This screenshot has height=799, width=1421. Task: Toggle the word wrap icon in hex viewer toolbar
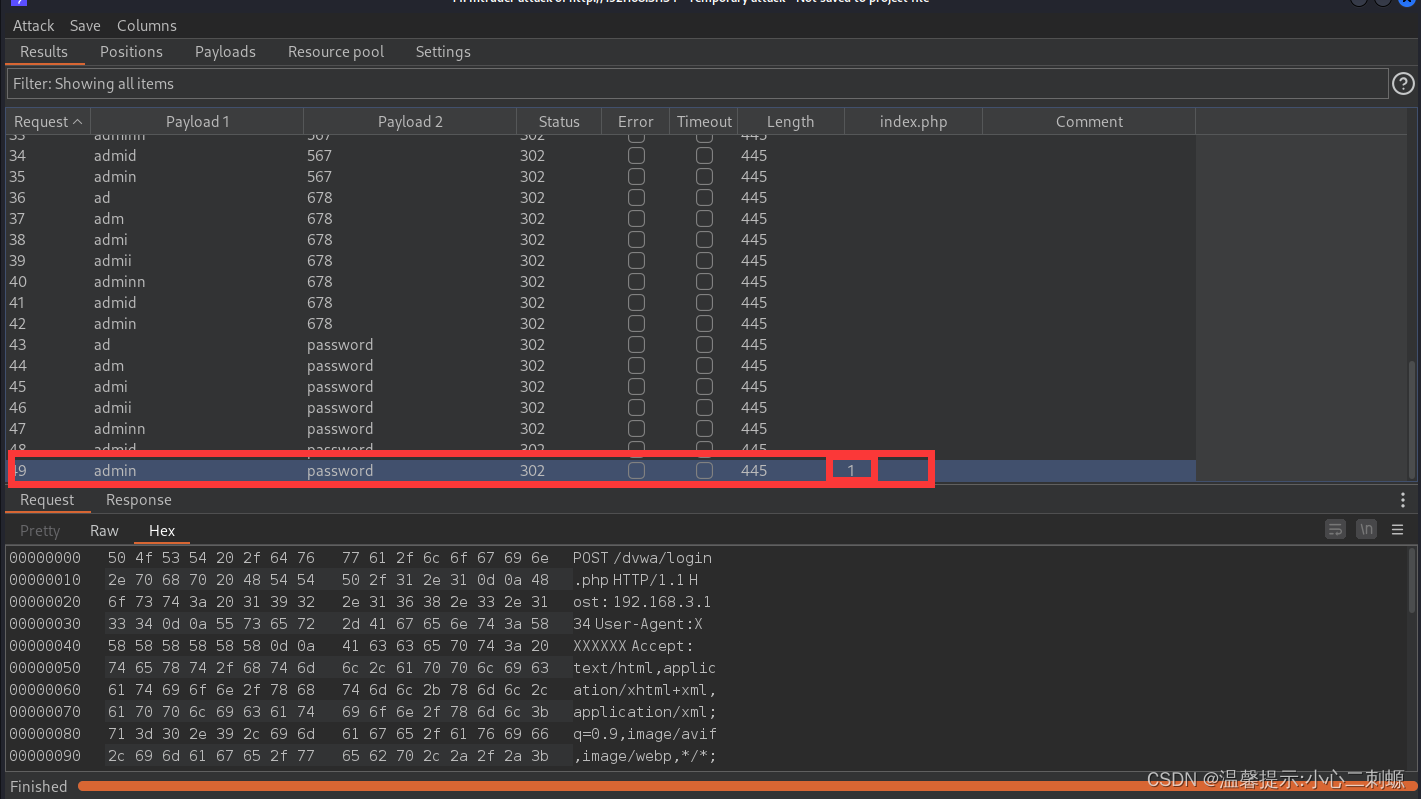pos(1335,530)
